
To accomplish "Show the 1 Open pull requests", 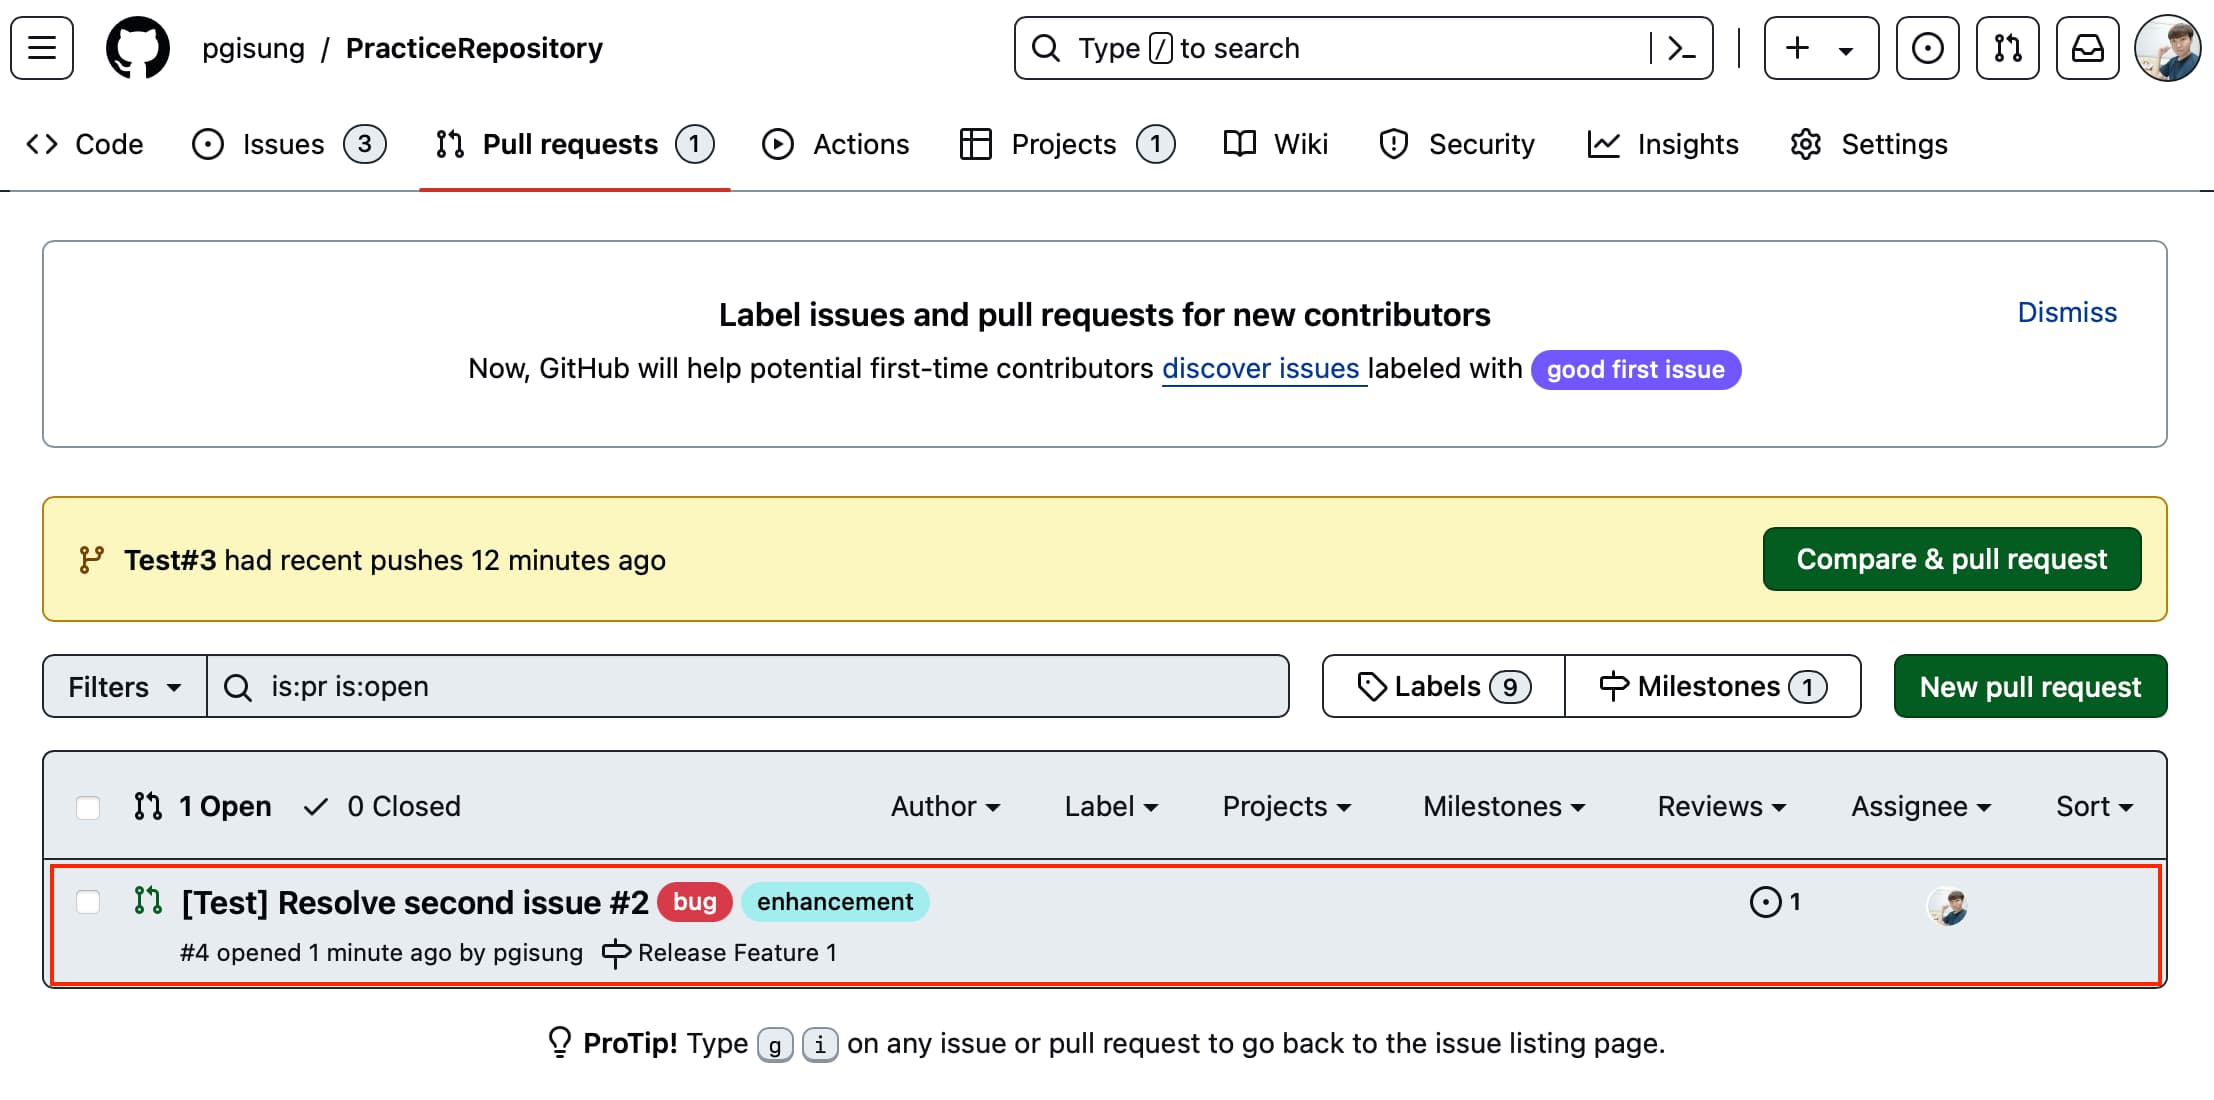I will (x=203, y=806).
